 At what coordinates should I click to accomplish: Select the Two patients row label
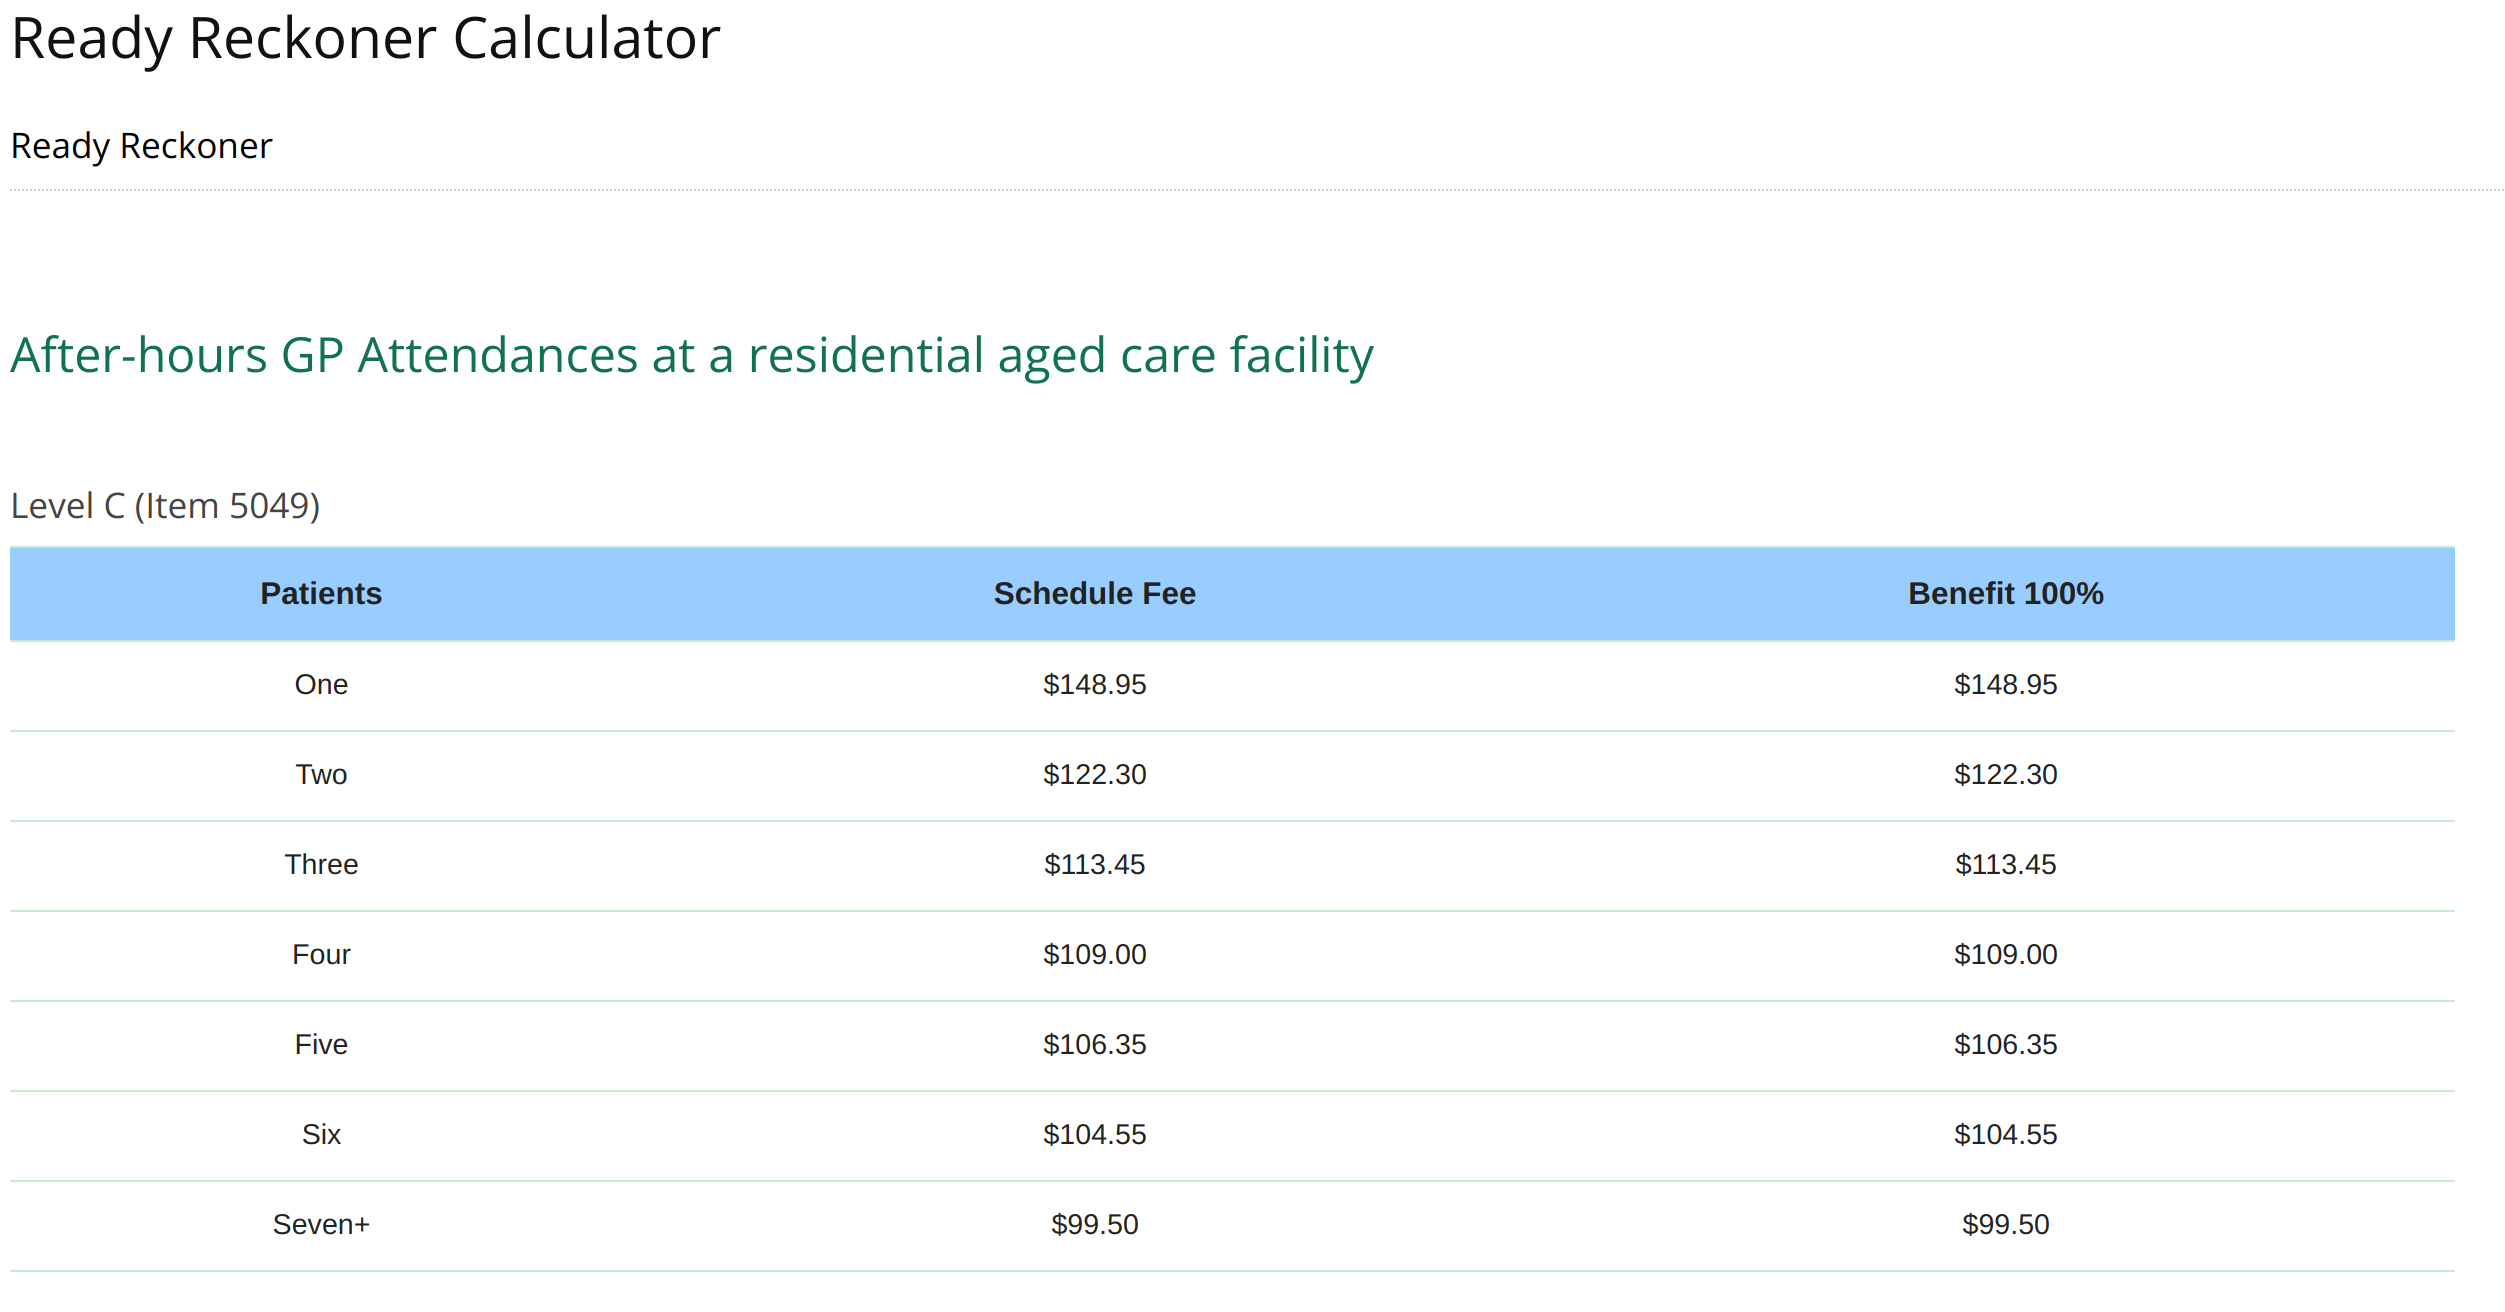click(321, 775)
